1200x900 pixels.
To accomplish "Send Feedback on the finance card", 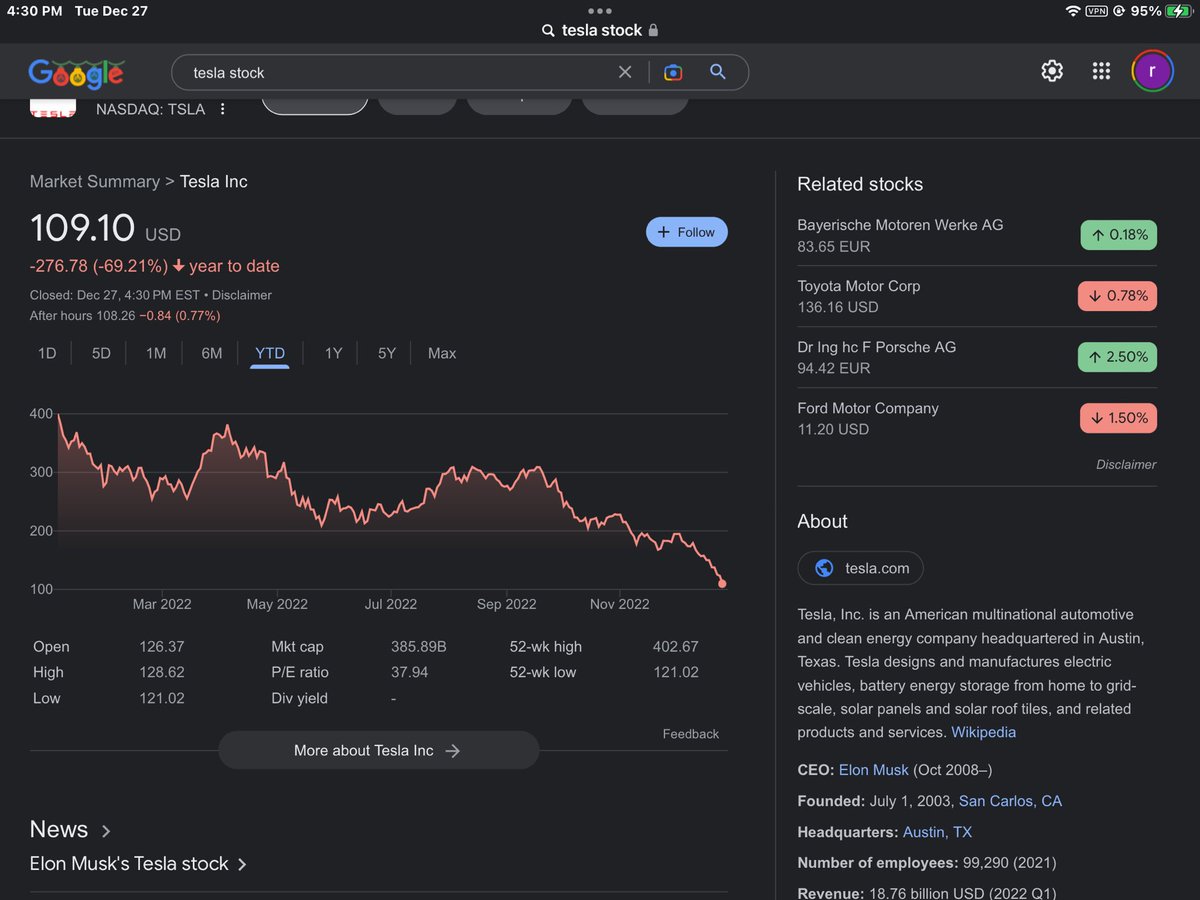I will pyautogui.click(x=690, y=734).
